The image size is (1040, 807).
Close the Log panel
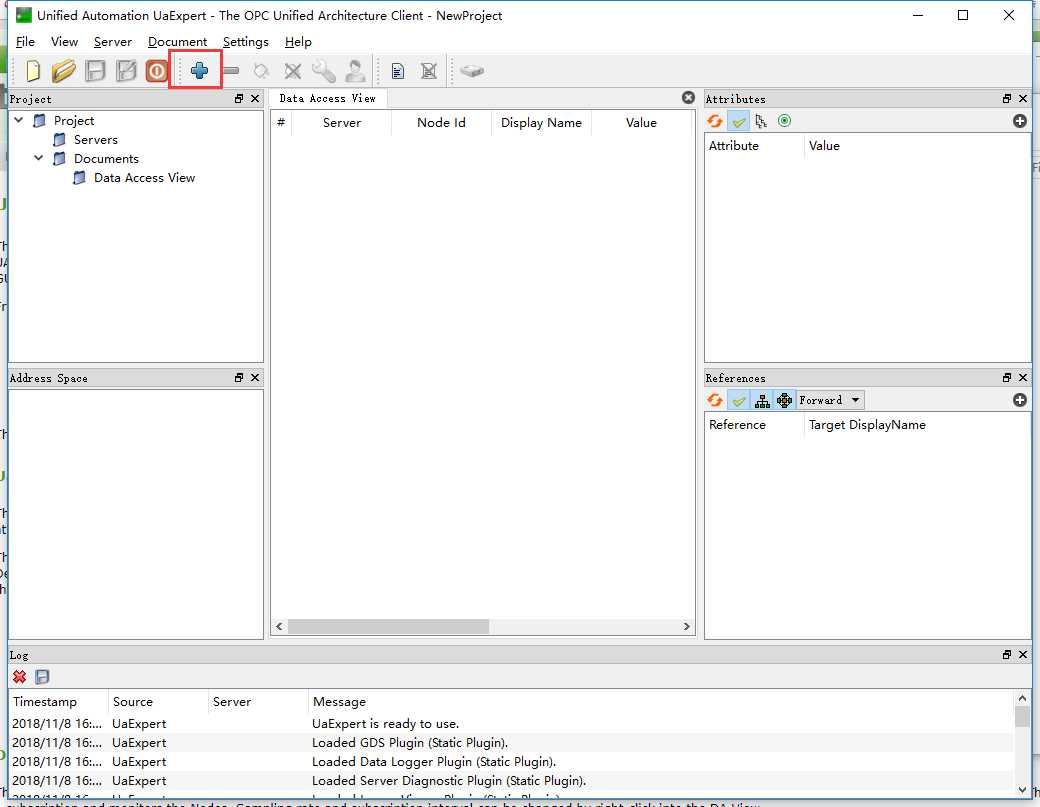(1023, 654)
